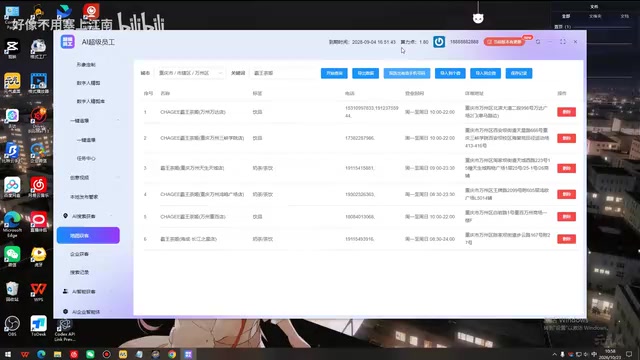This screenshot has height=360, width=640.
Task: Collapse the AI搜索获客 sidebar group
Action: point(111,216)
